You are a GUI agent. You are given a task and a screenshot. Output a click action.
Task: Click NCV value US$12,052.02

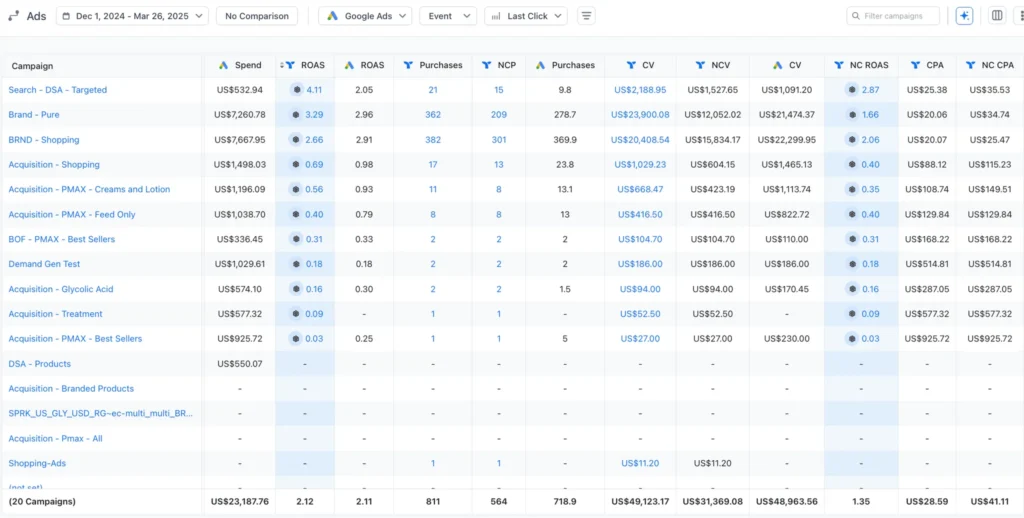712,114
